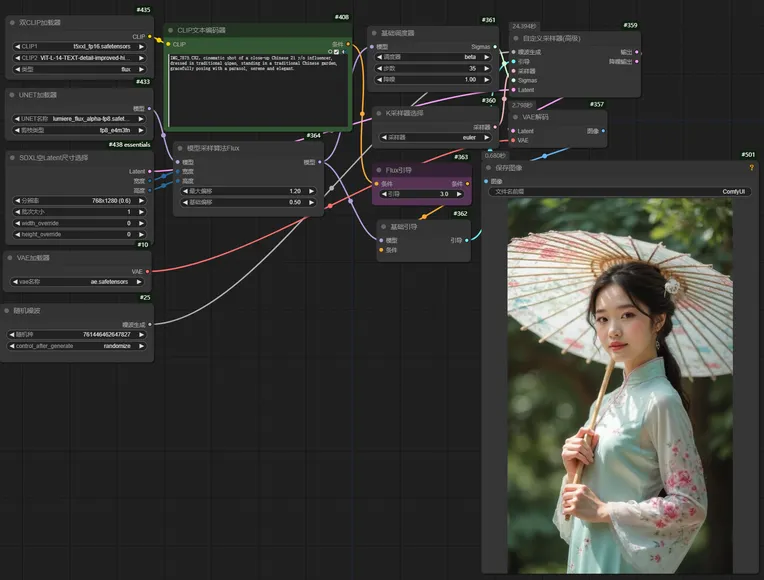The height and width of the screenshot is (580, 764).
Task: Click the collapse dot on the 保存图像 node
Action: [490, 167]
